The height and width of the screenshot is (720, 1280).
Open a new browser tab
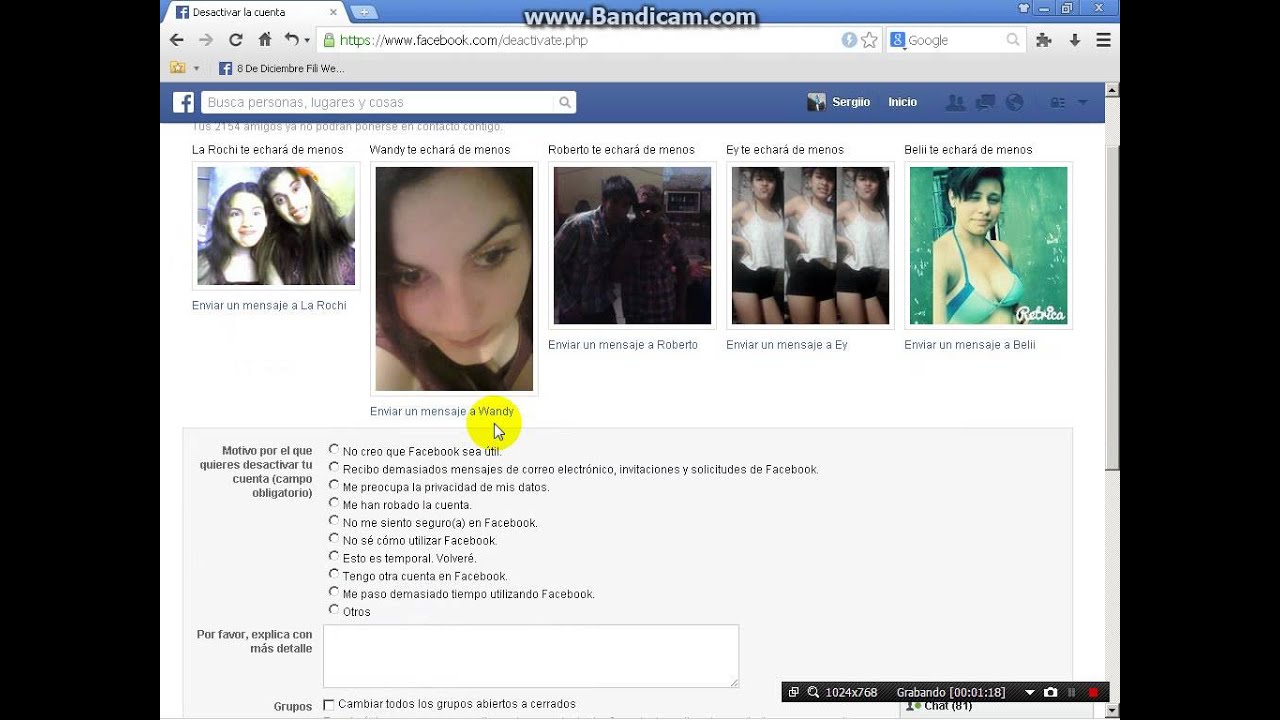[x=364, y=12]
